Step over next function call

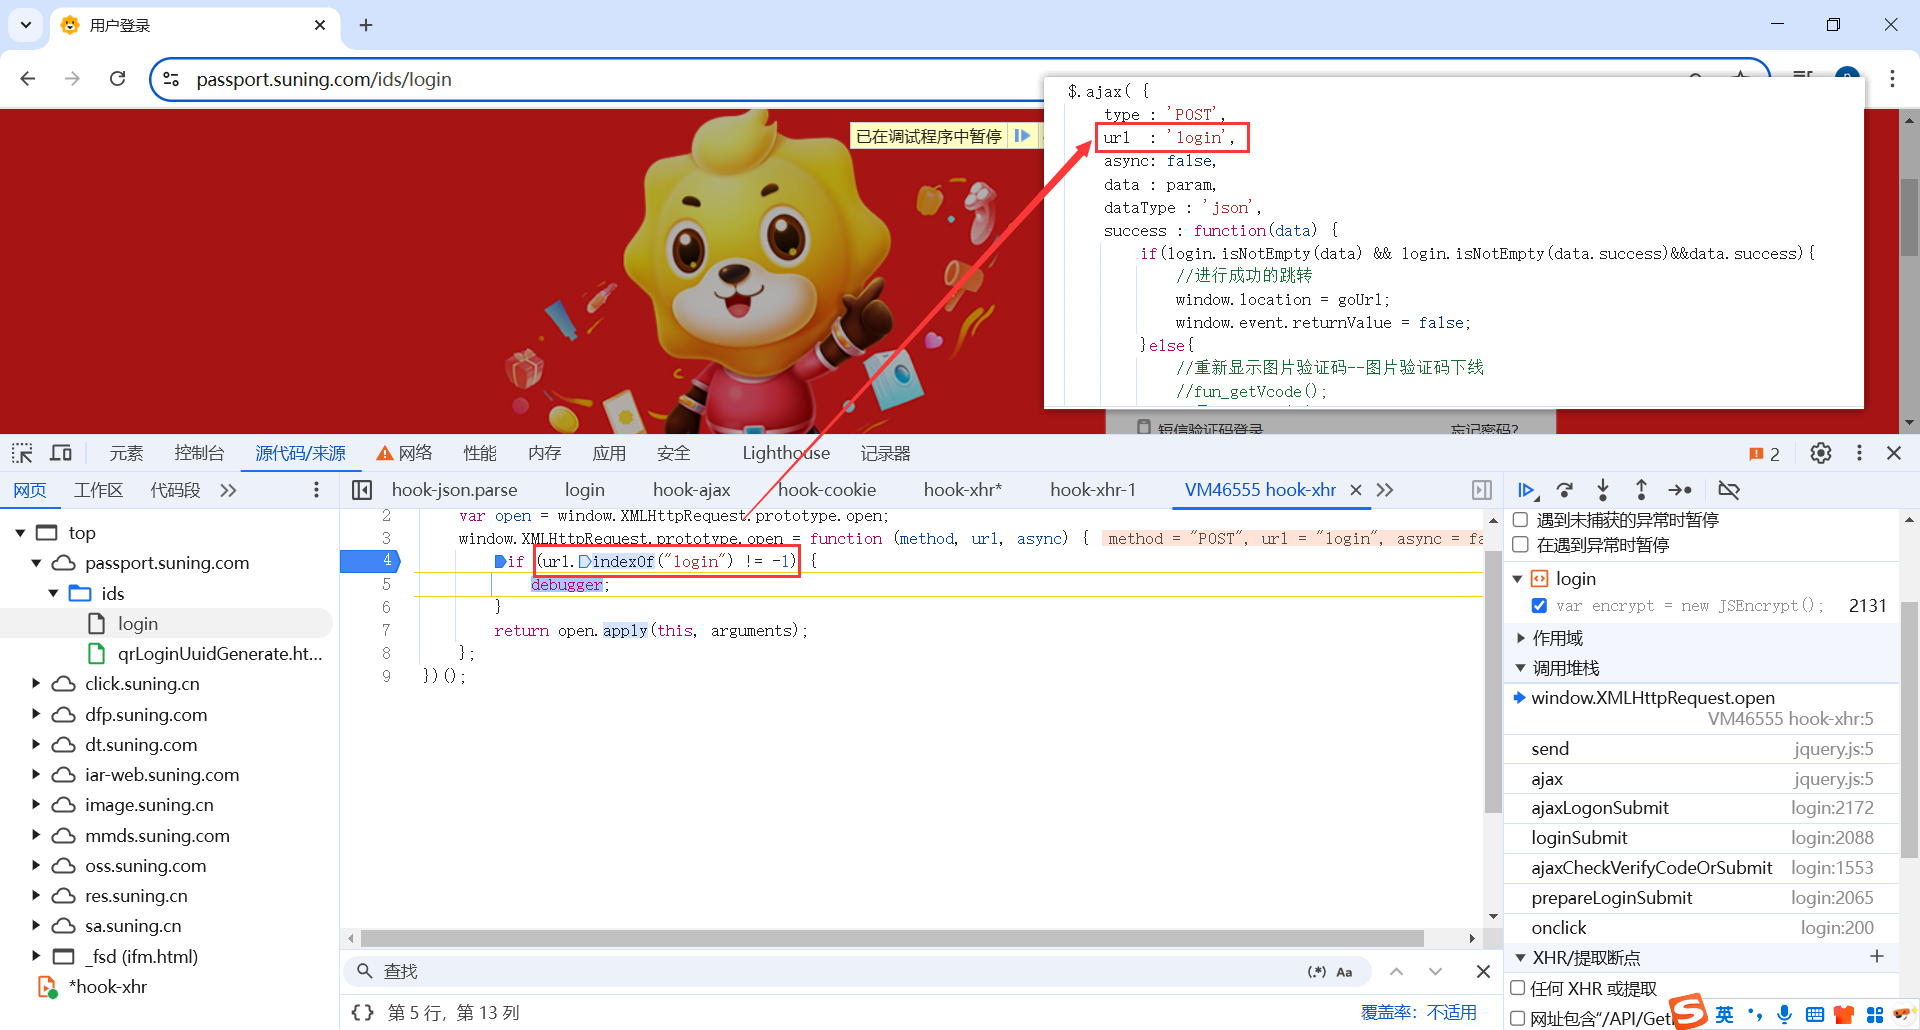pyautogui.click(x=1565, y=490)
